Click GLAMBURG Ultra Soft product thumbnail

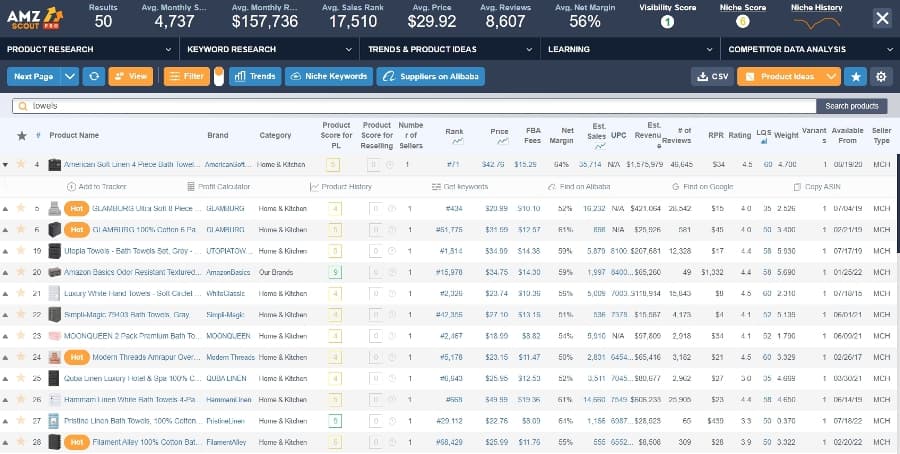pos(55,208)
